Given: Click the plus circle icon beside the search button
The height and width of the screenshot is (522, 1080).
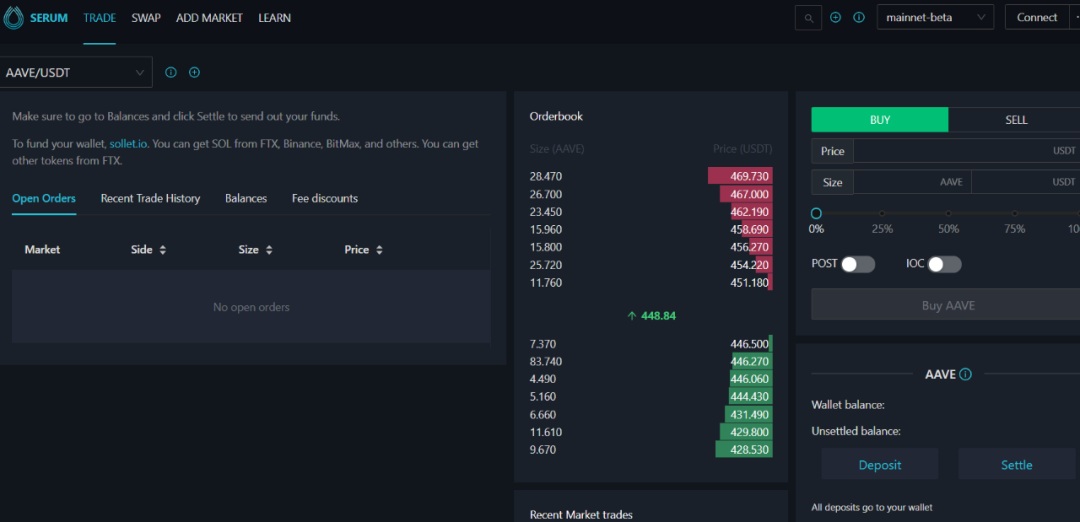Looking at the screenshot, I should 836,18.
